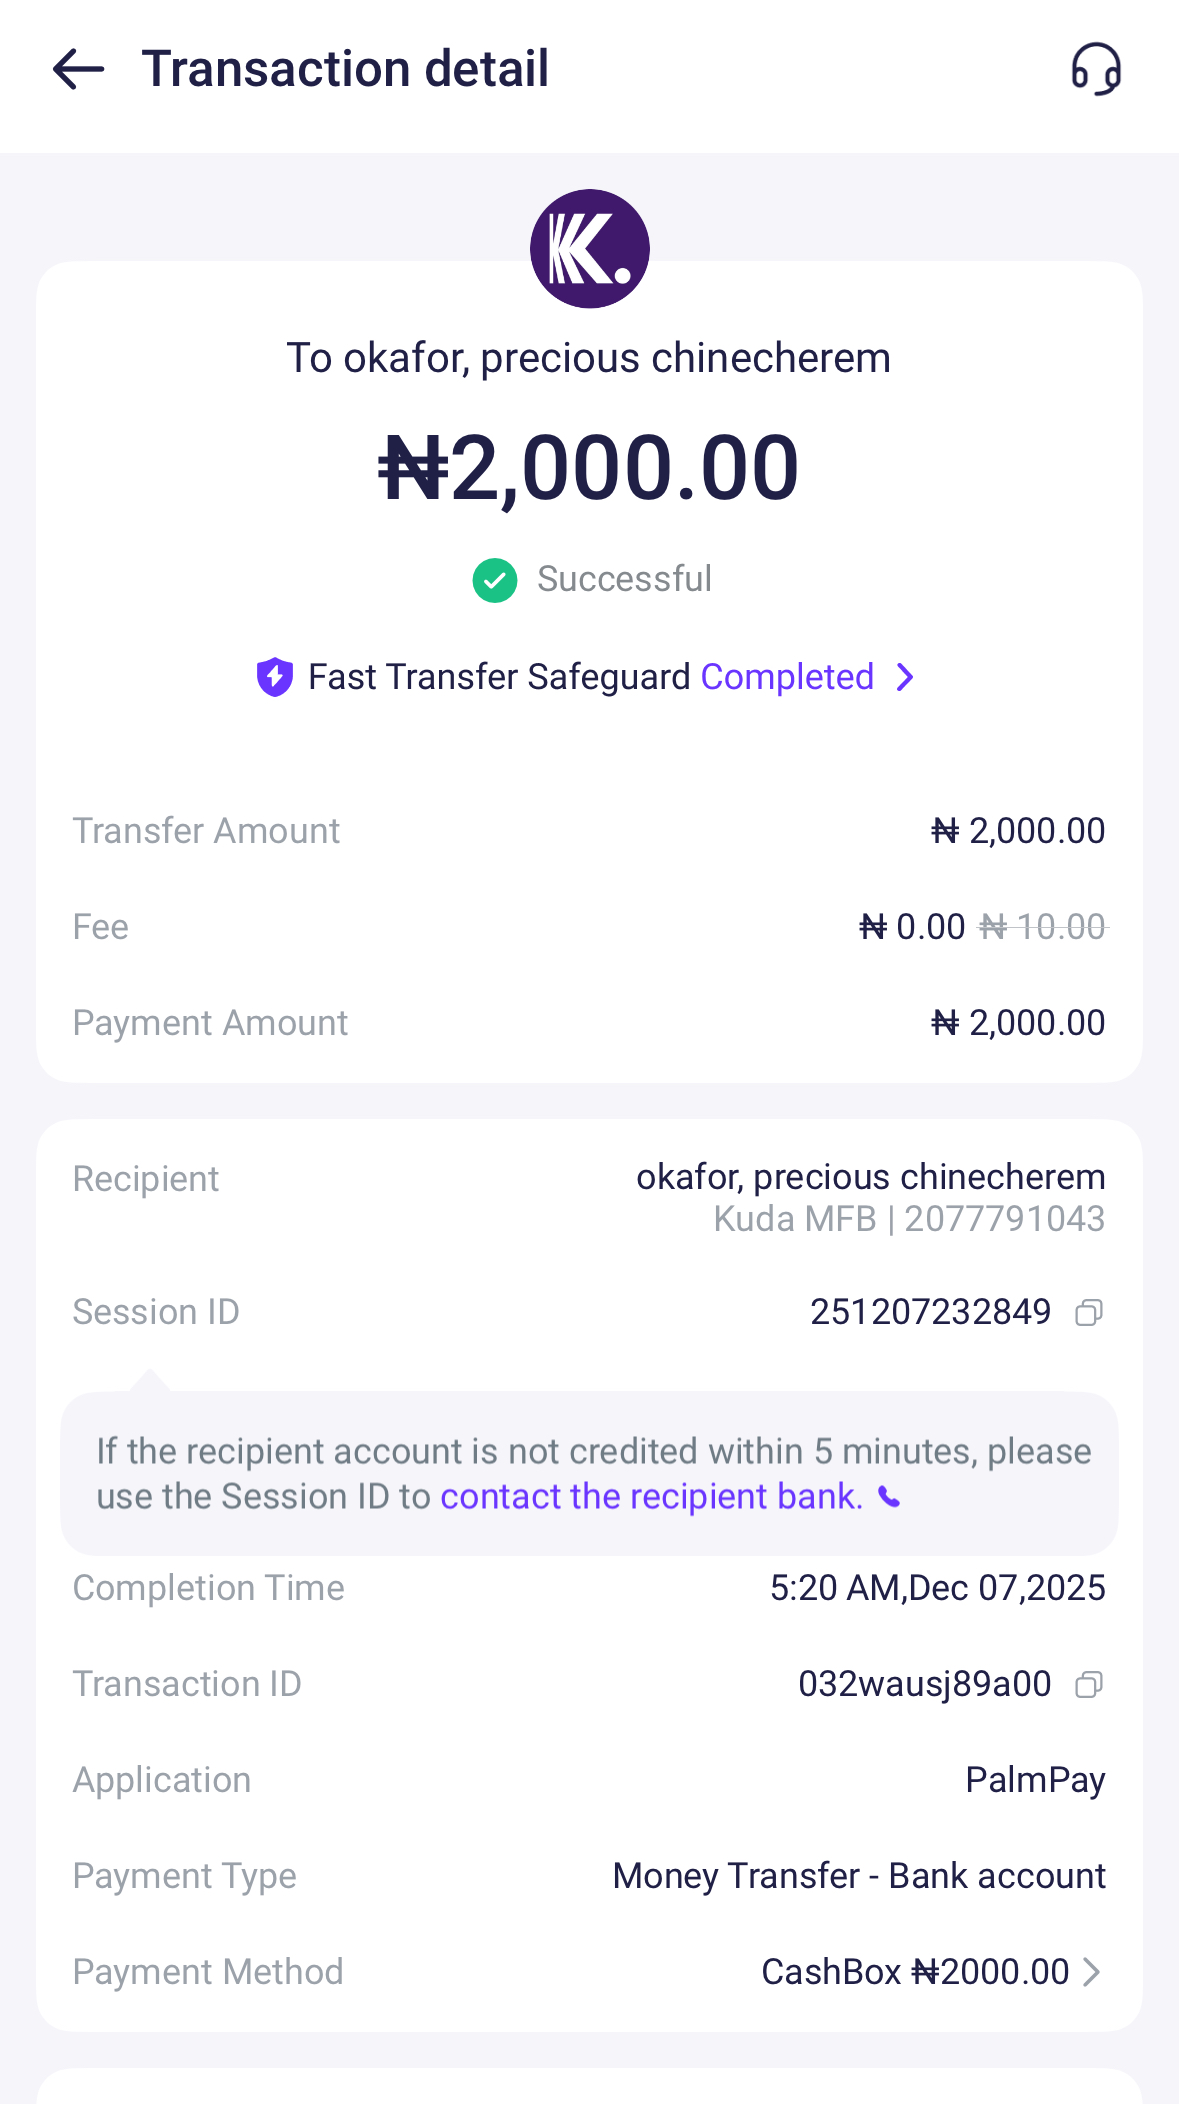Tap the struck-through ₦10.00 fee
Screen dimensions: 1179x2104
(1043, 927)
